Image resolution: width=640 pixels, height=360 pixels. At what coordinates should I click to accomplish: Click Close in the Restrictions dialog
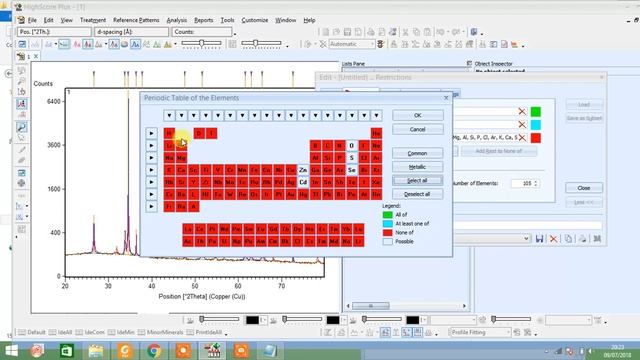[584, 188]
